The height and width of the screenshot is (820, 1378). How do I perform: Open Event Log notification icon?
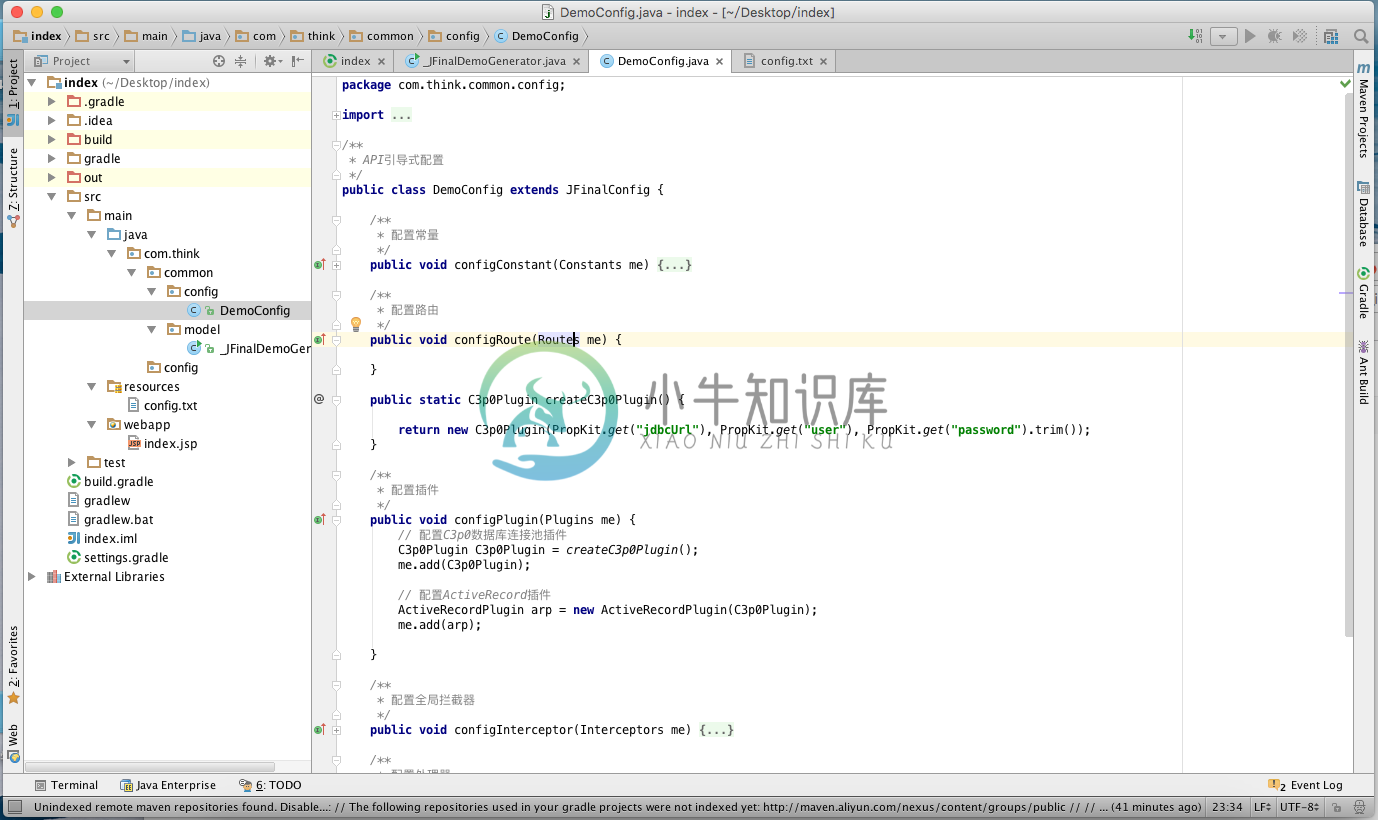(1305, 785)
